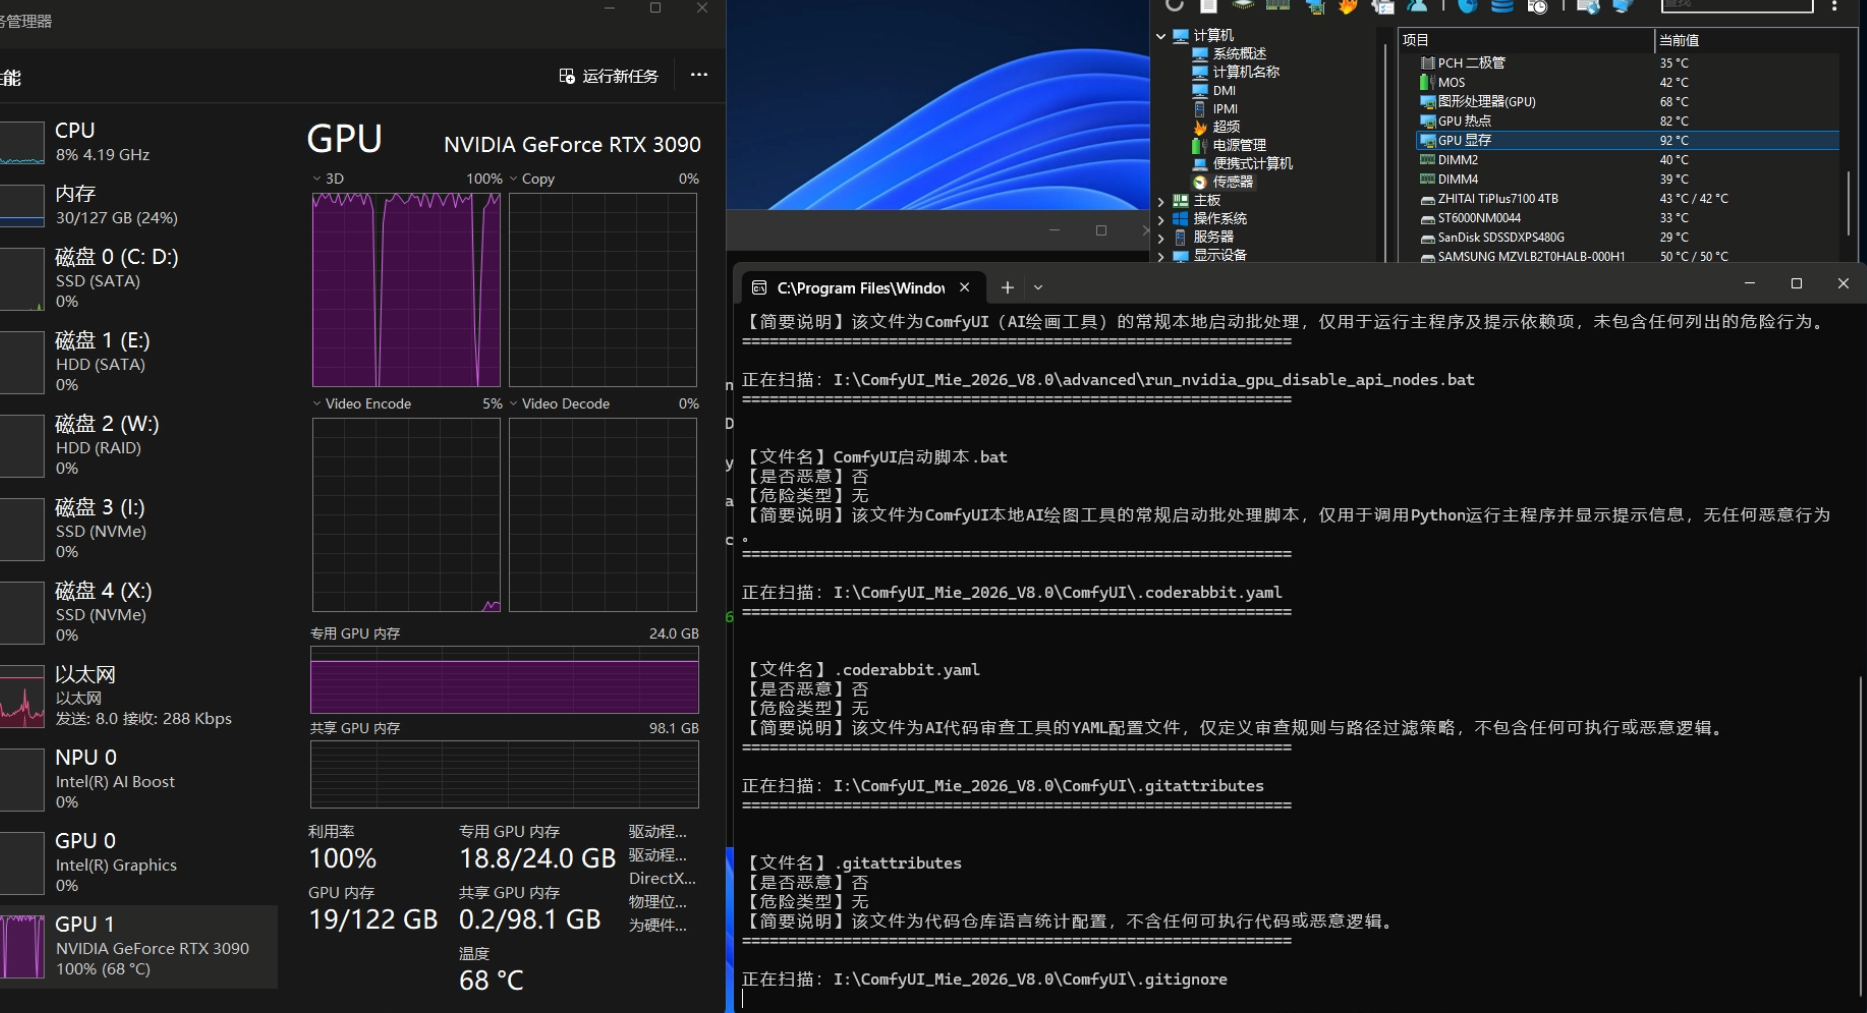
Task: Open the 3D graph engine dropdown
Action: click(x=317, y=179)
